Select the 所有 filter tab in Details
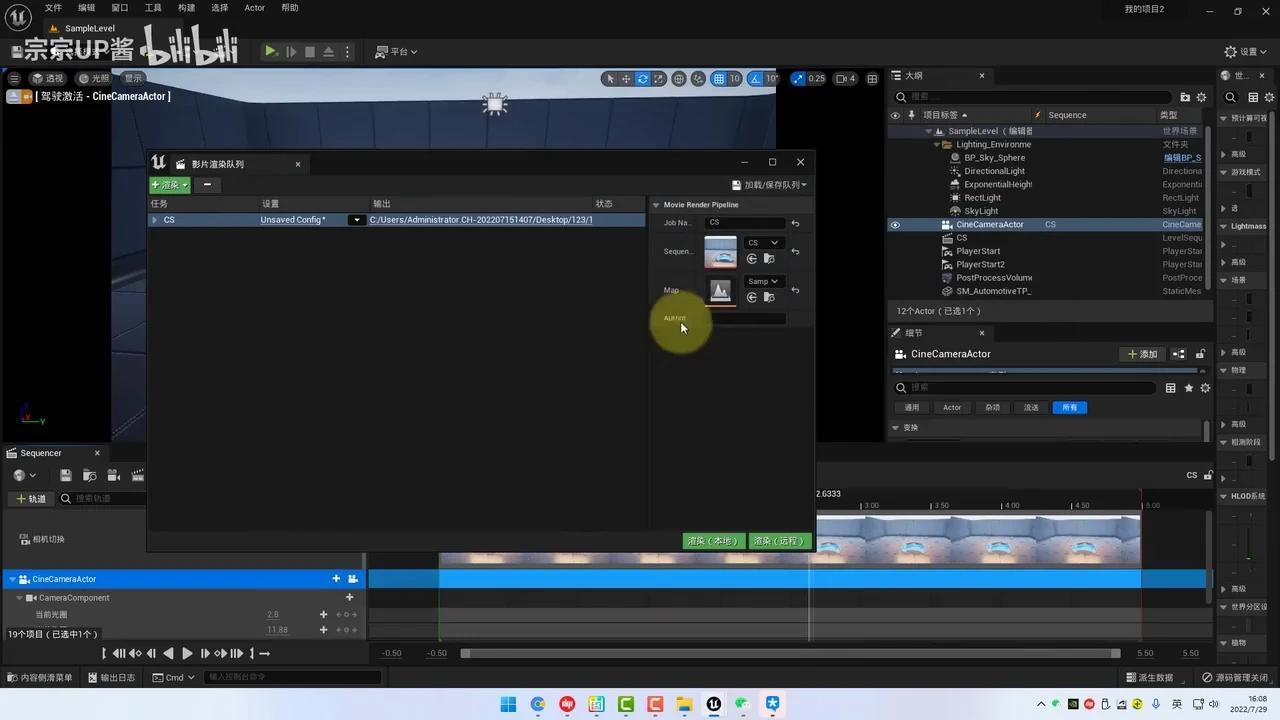The image size is (1280, 720). 1069,407
